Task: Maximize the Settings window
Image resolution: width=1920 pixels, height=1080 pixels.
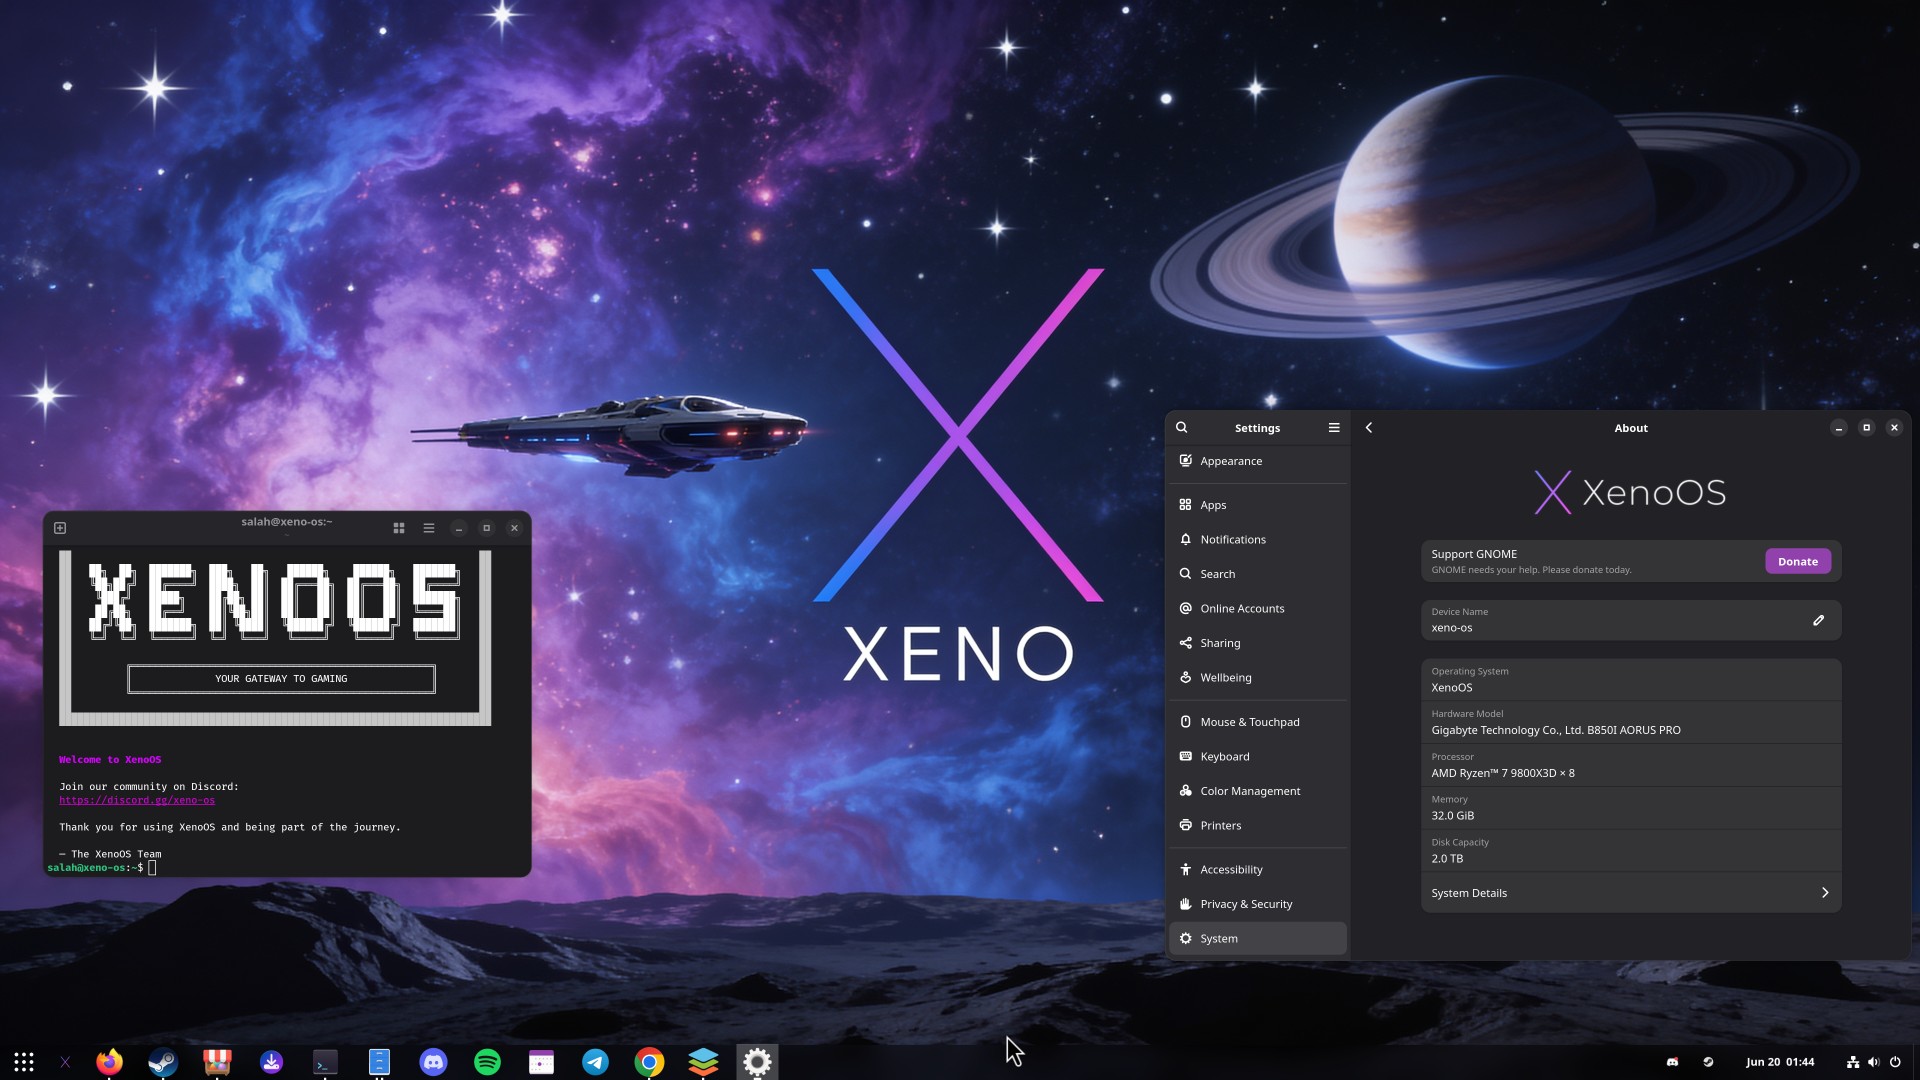Action: pyautogui.click(x=1866, y=427)
